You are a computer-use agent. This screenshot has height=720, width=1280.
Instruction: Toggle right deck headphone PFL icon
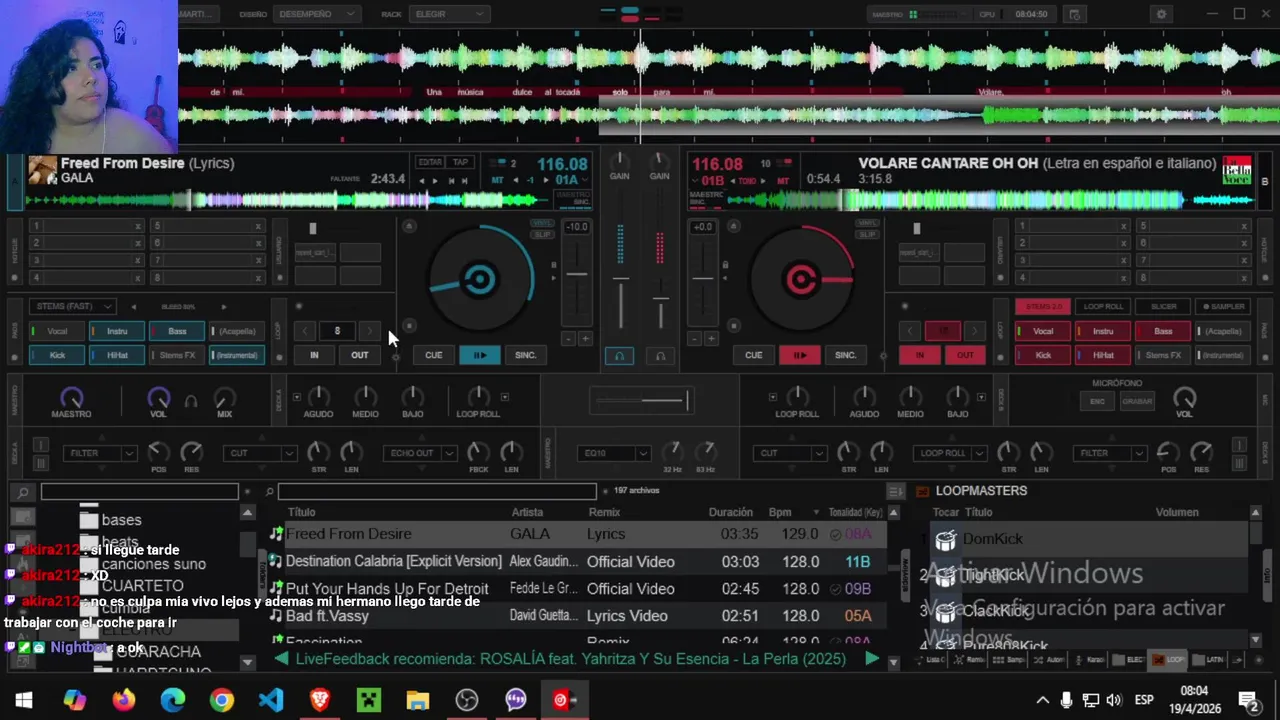point(660,356)
